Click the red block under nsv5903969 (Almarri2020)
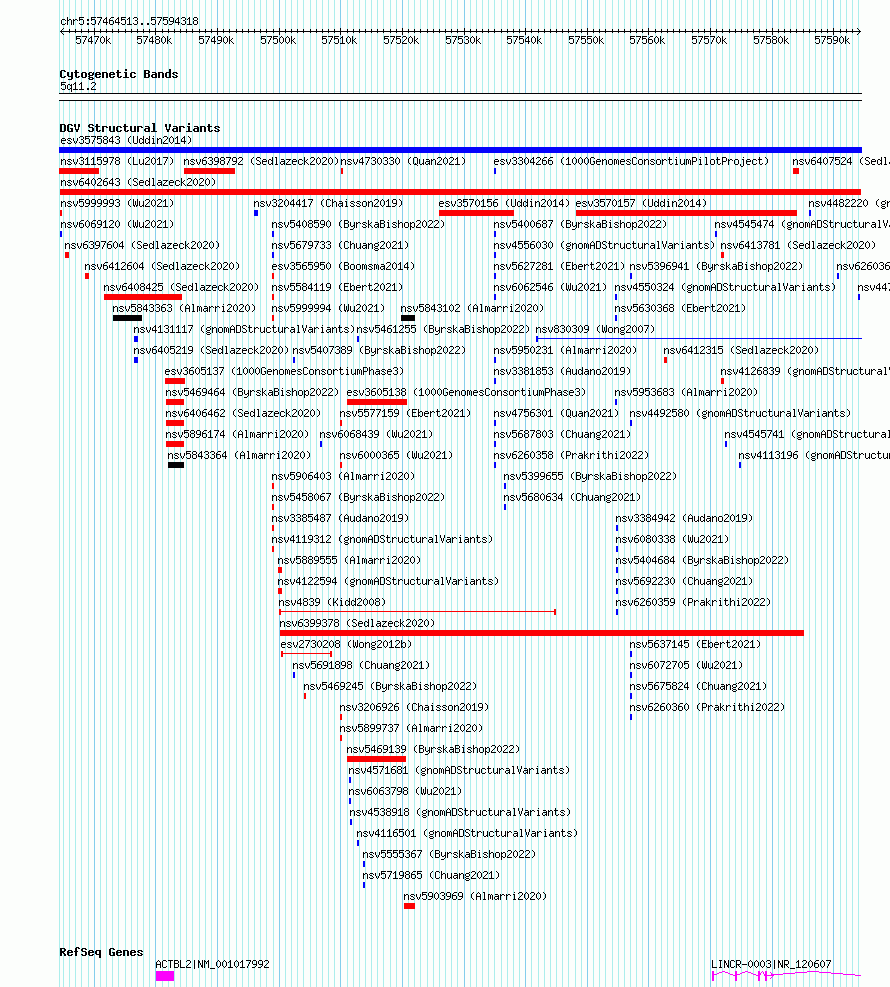Image resolution: width=890 pixels, height=987 pixels. pyautogui.click(x=409, y=906)
